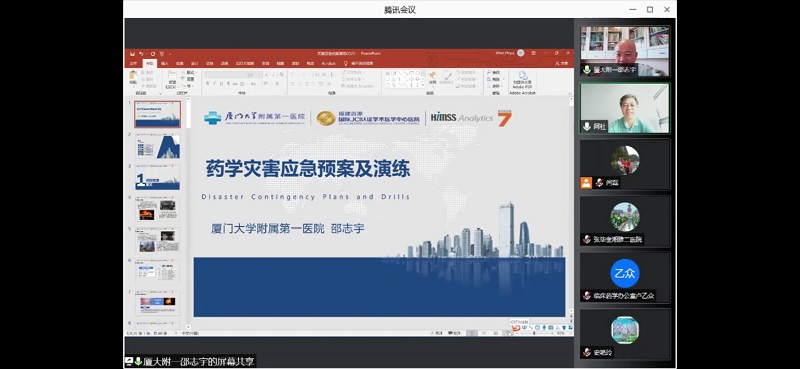Toggle Italic formatting in the font group
Screen dimensions: 800x369
click(214, 83)
